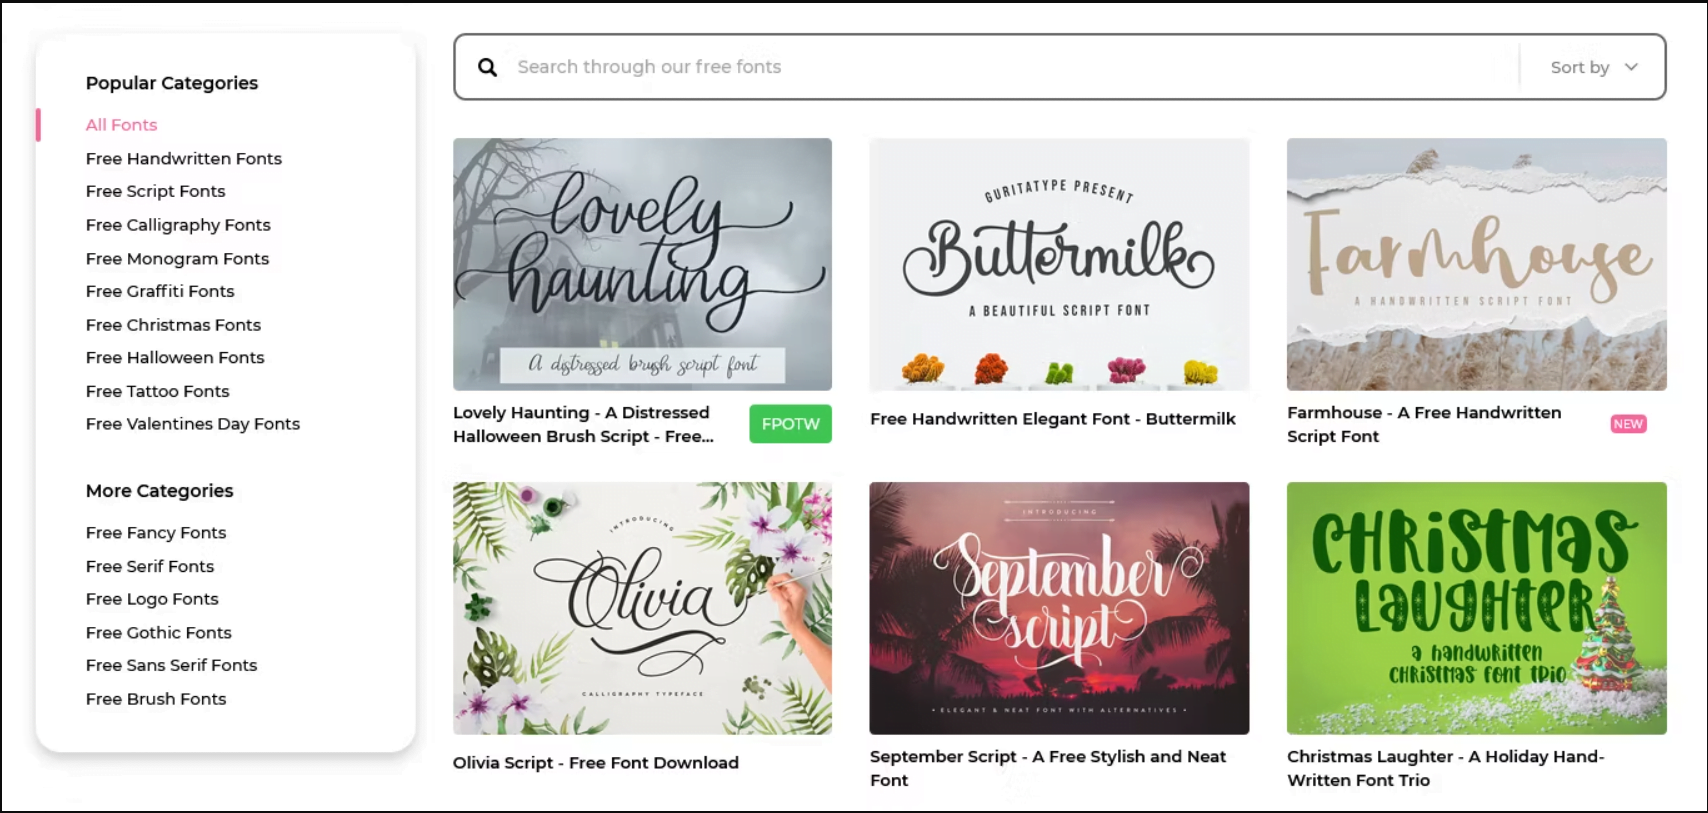
Task: Open the Buttermilk font preview image
Action: 1059,264
